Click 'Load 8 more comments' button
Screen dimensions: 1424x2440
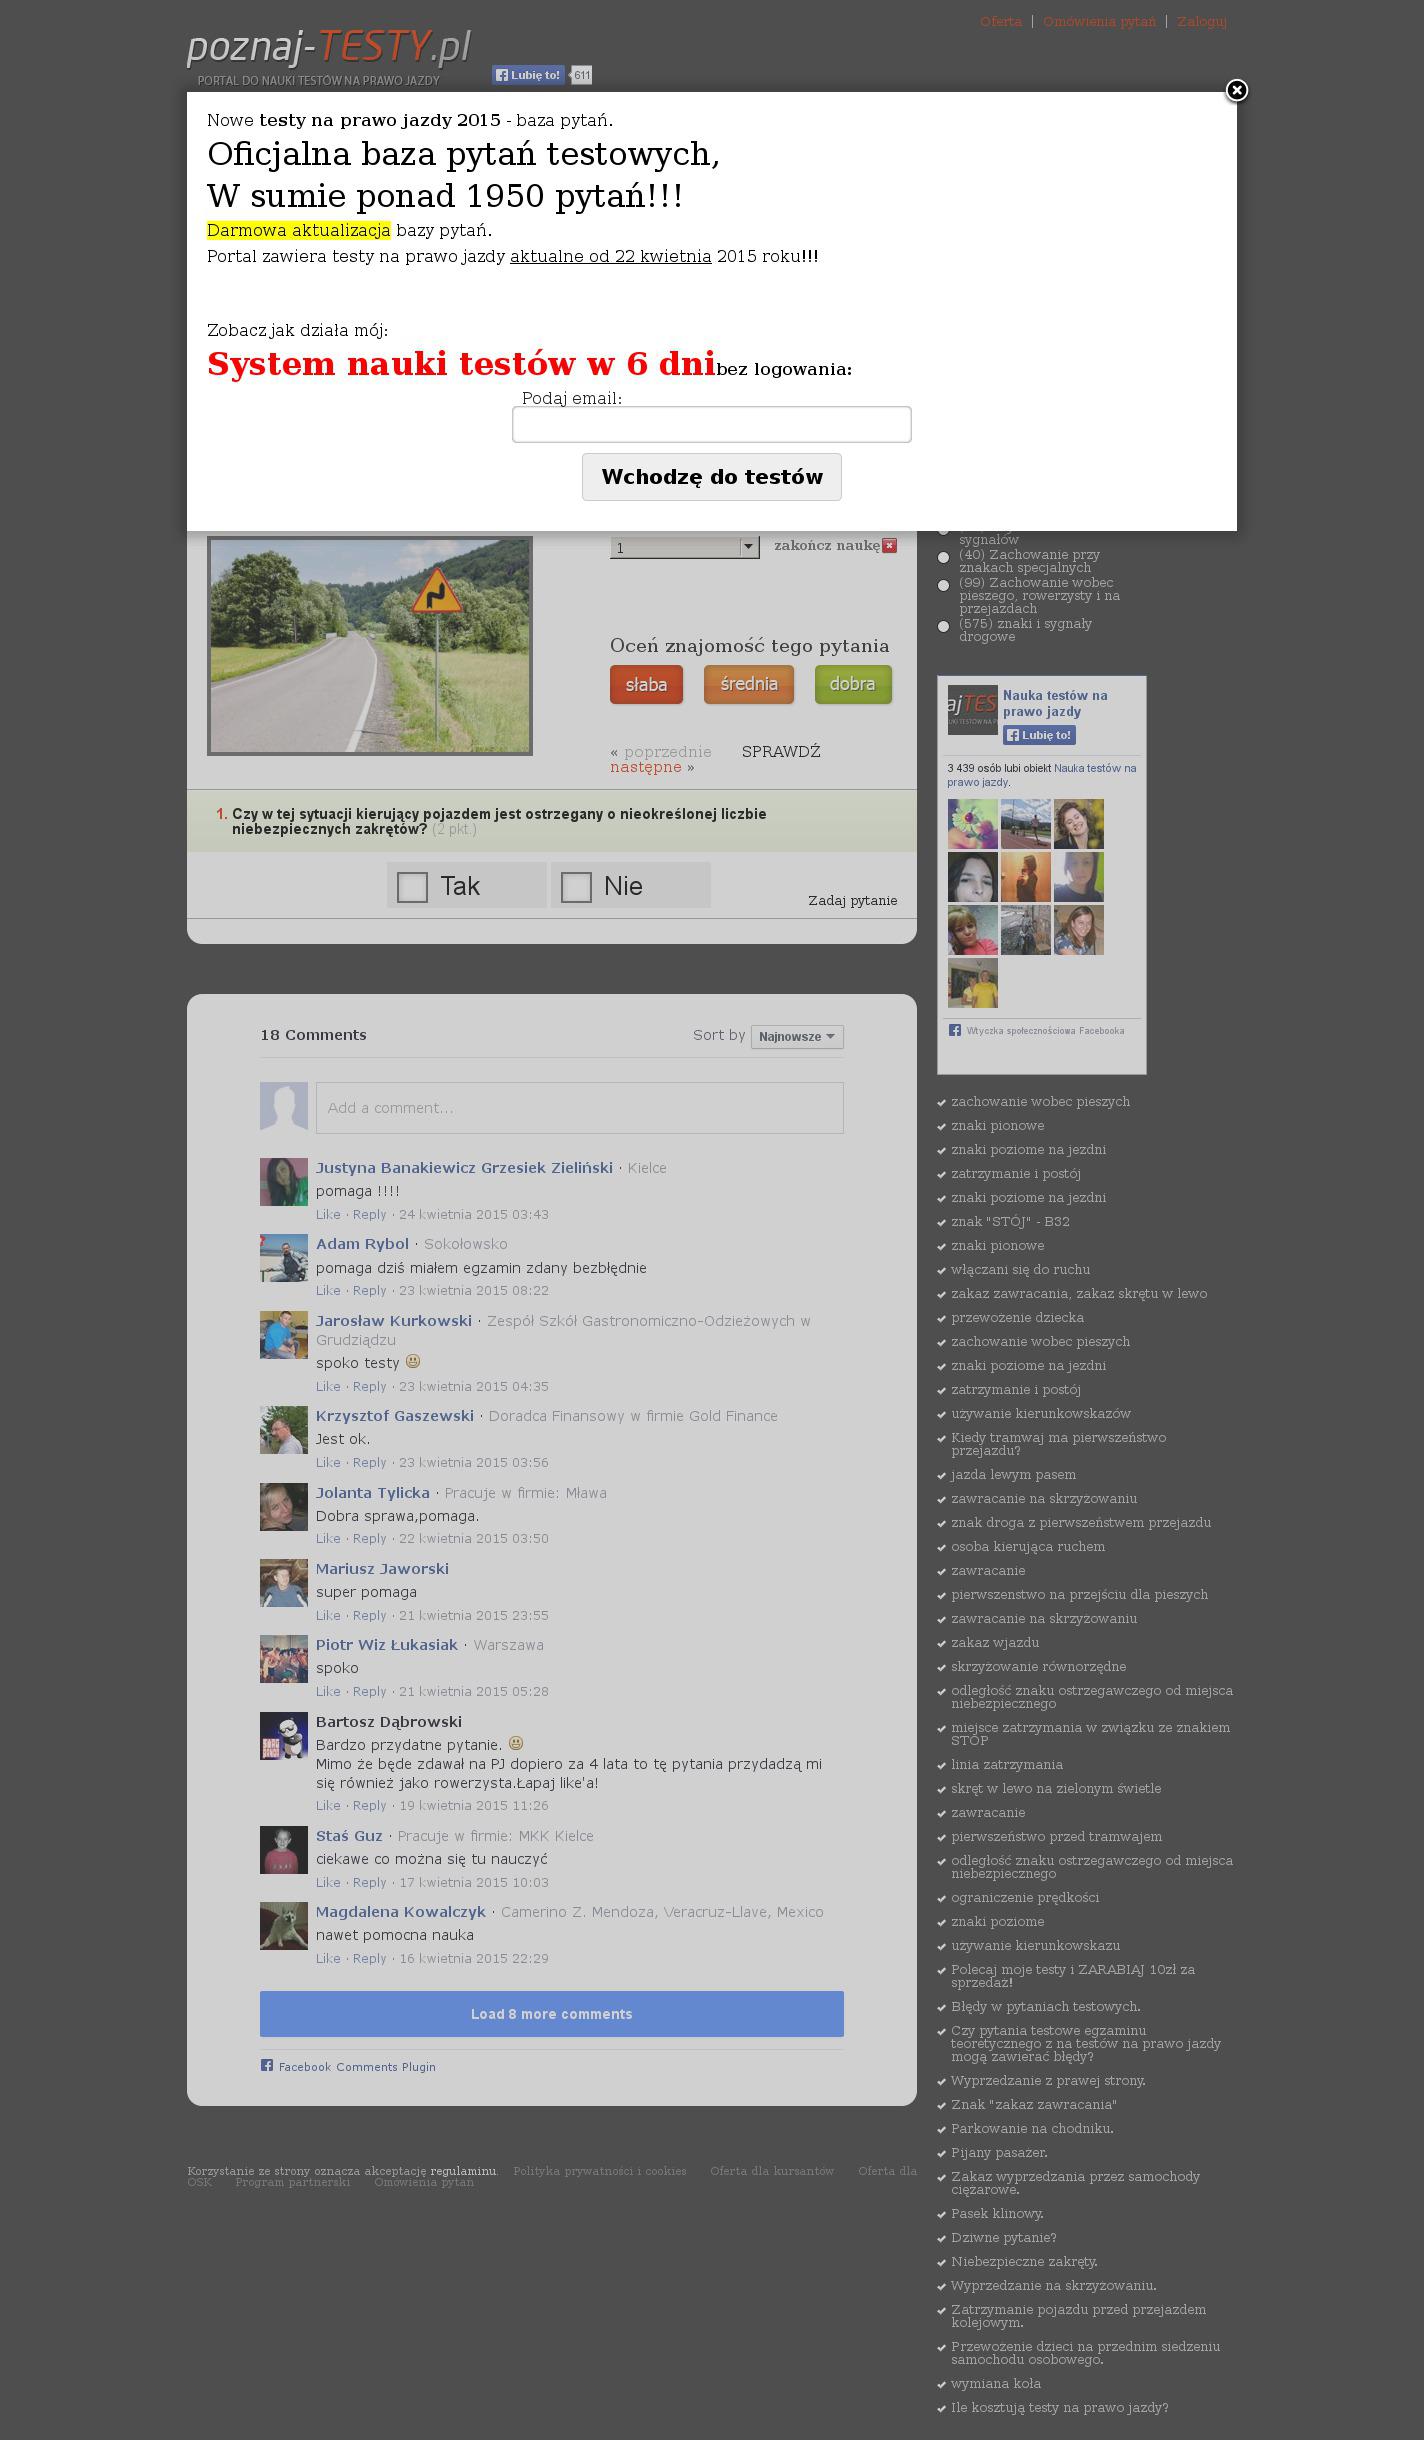click(552, 2014)
